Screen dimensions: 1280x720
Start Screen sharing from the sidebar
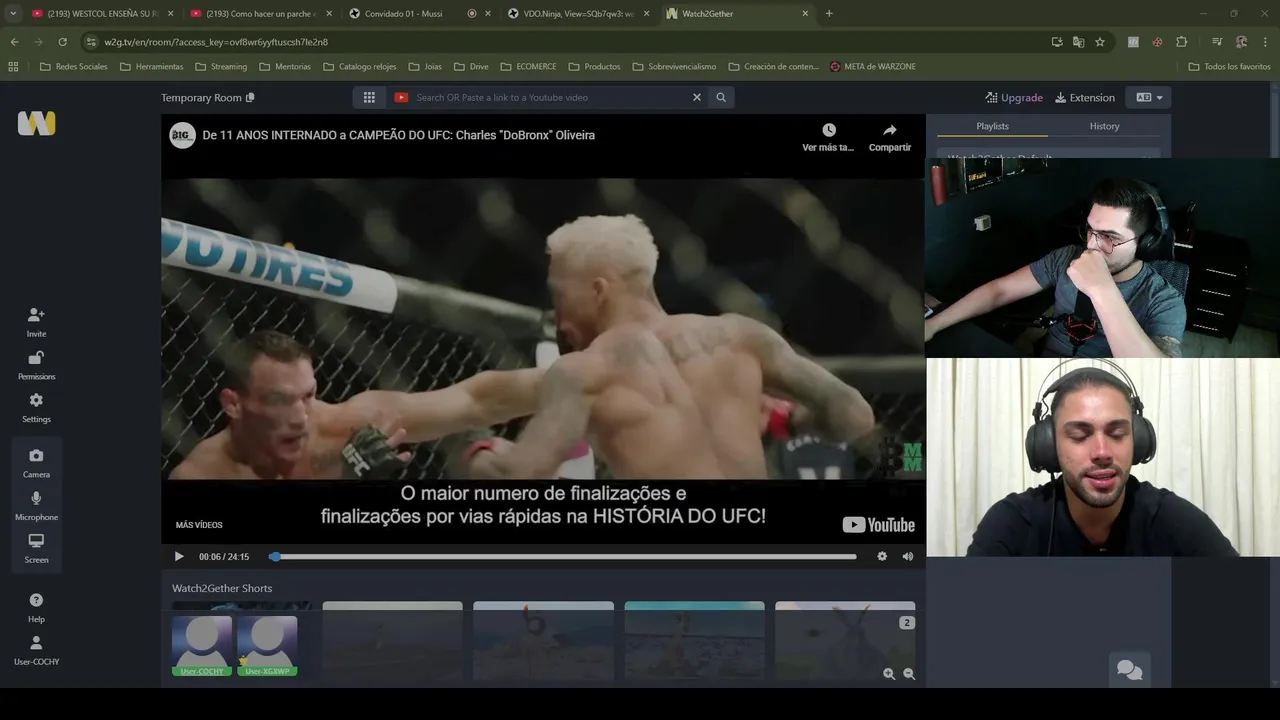pyautogui.click(x=36, y=548)
